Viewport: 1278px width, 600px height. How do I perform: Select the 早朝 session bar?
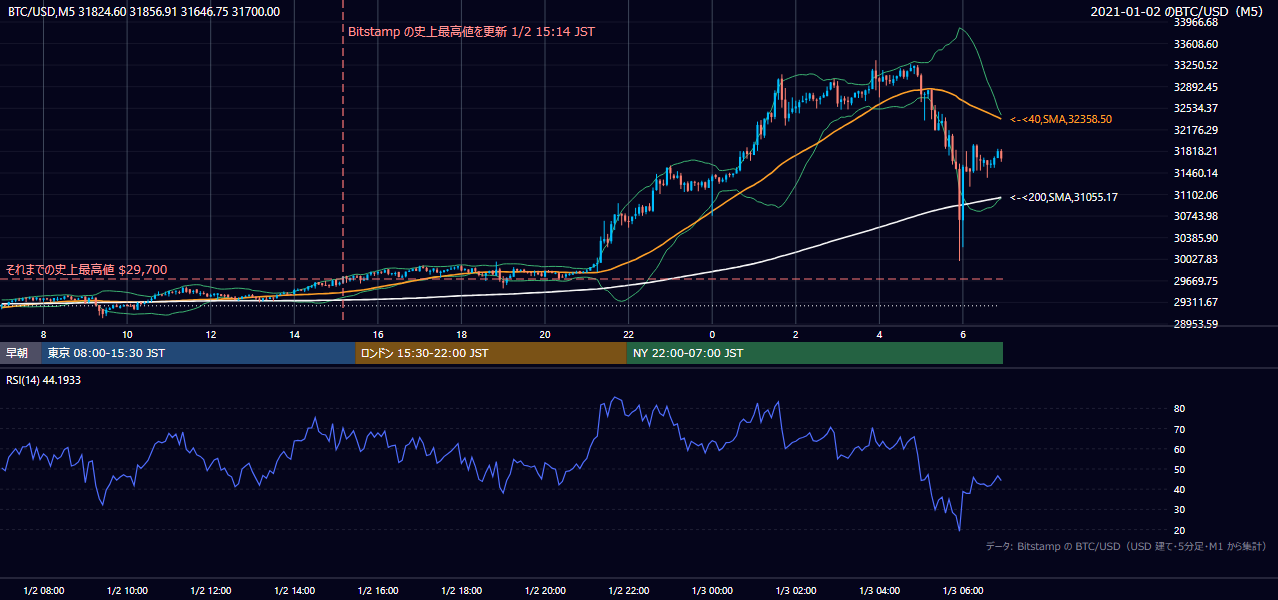click(x=21, y=353)
